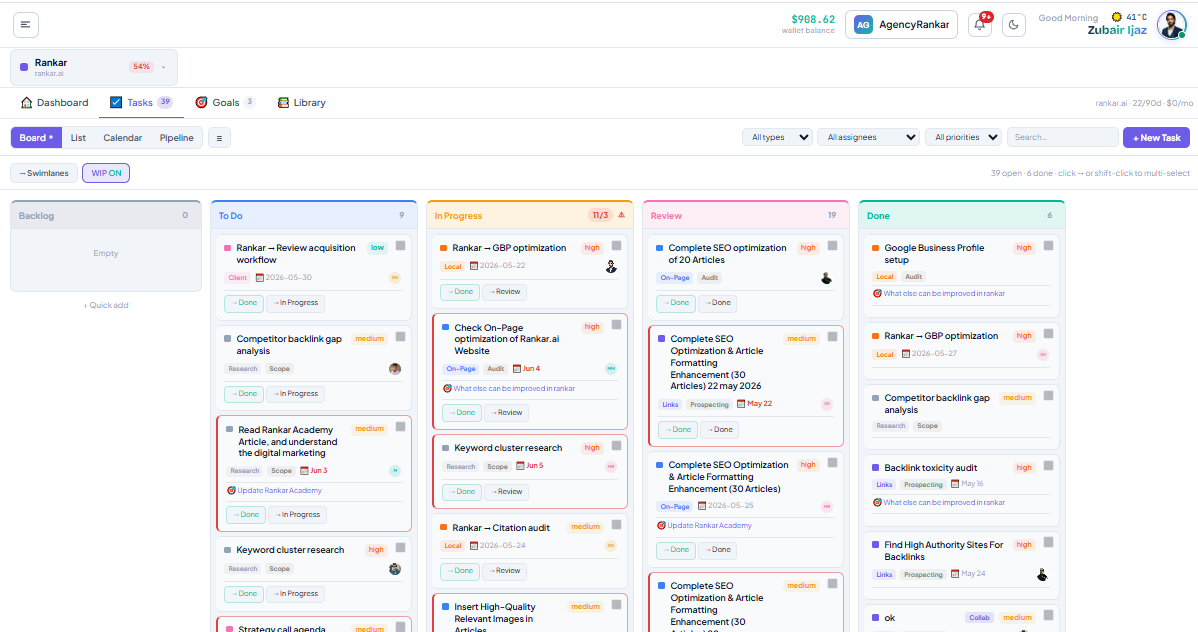Open the view options list icon
This screenshot has width=1198, height=632.
(x=219, y=138)
